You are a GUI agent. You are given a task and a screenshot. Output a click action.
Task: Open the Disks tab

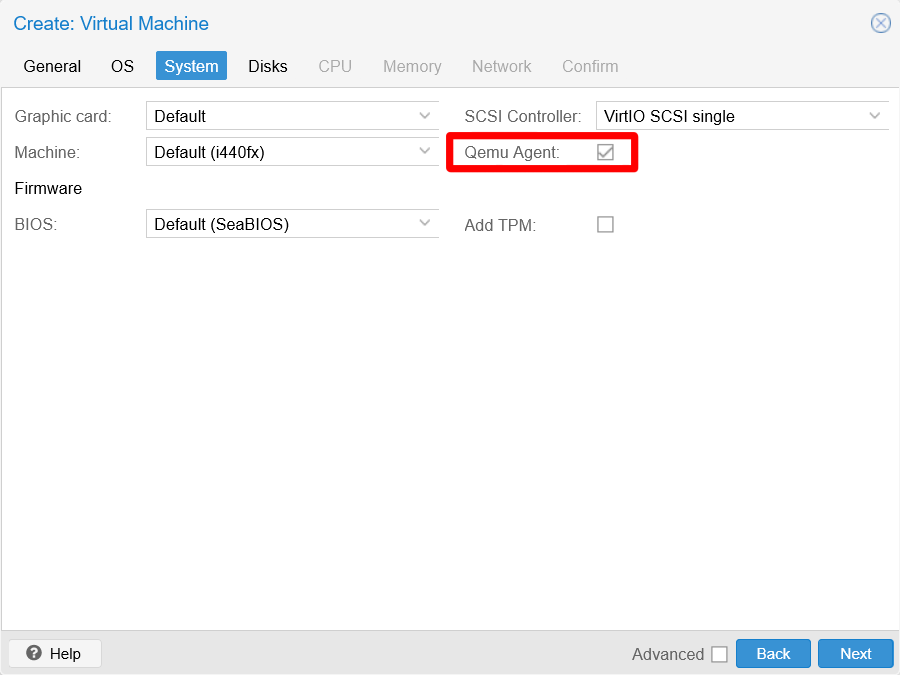point(267,66)
